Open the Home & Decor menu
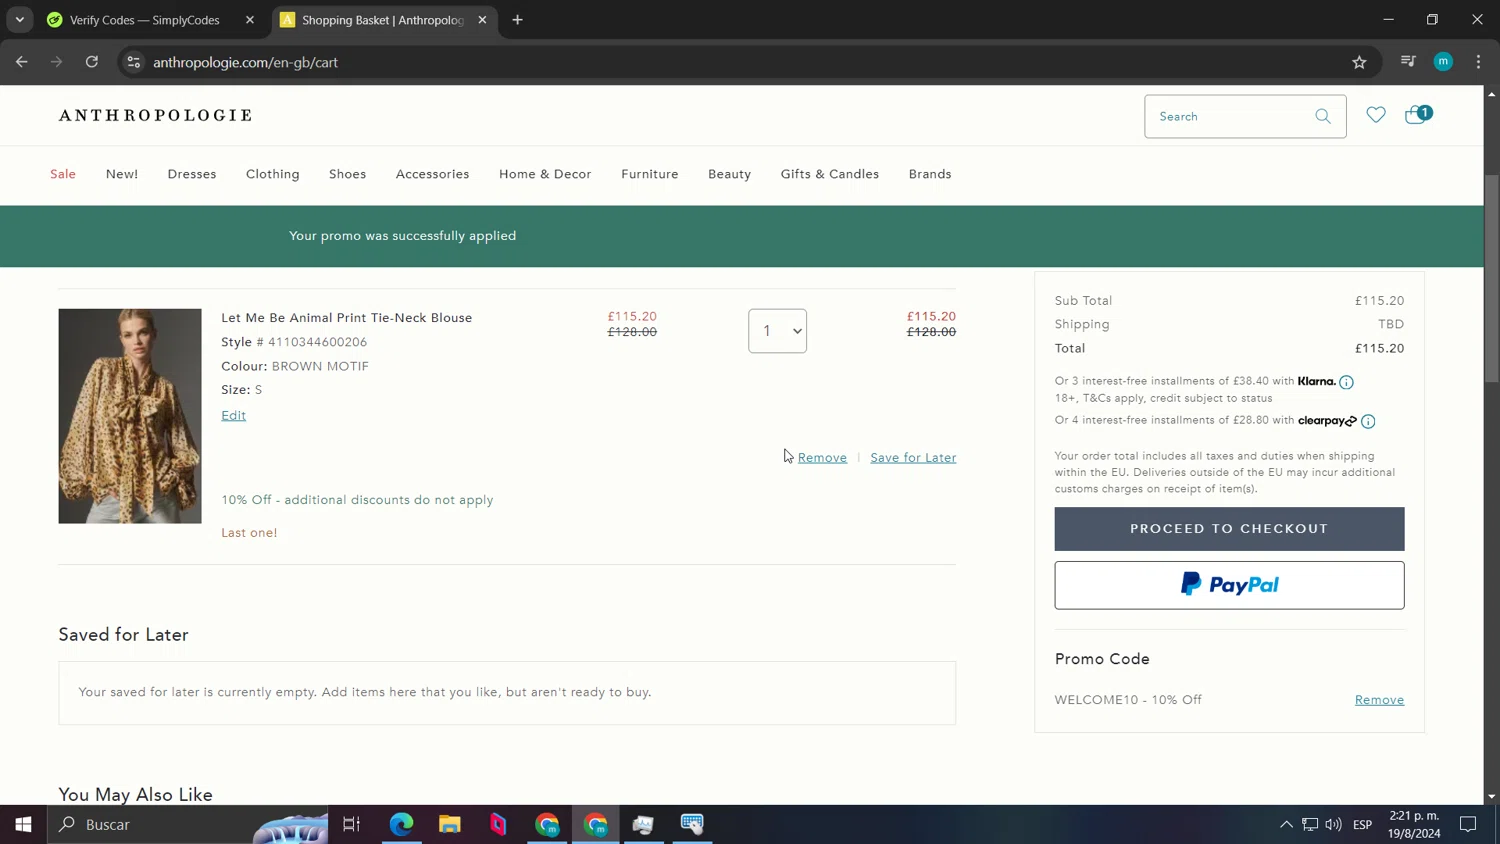 [x=545, y=174]
